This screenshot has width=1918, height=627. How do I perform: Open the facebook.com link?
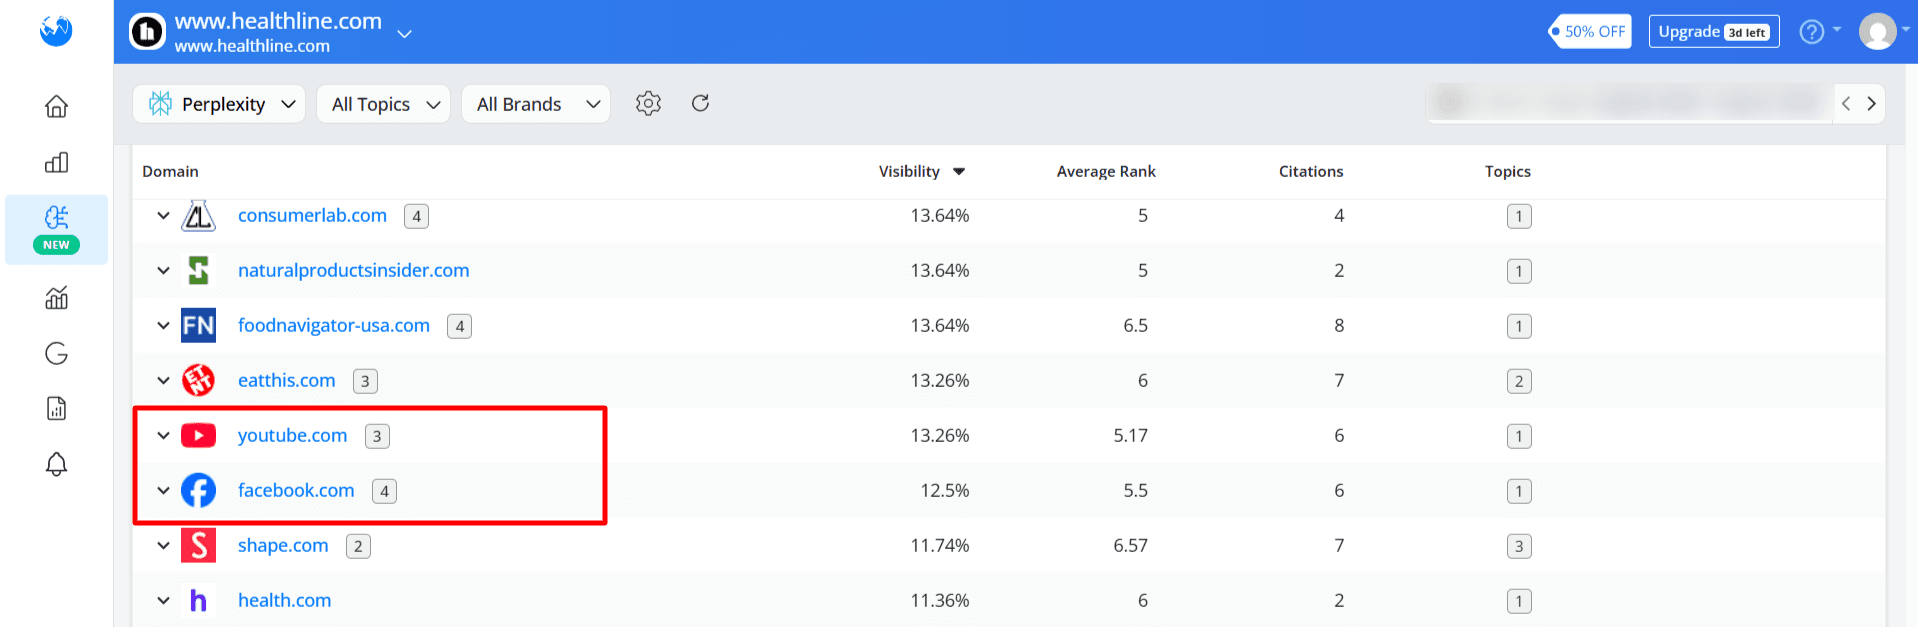tap(296, 490)
